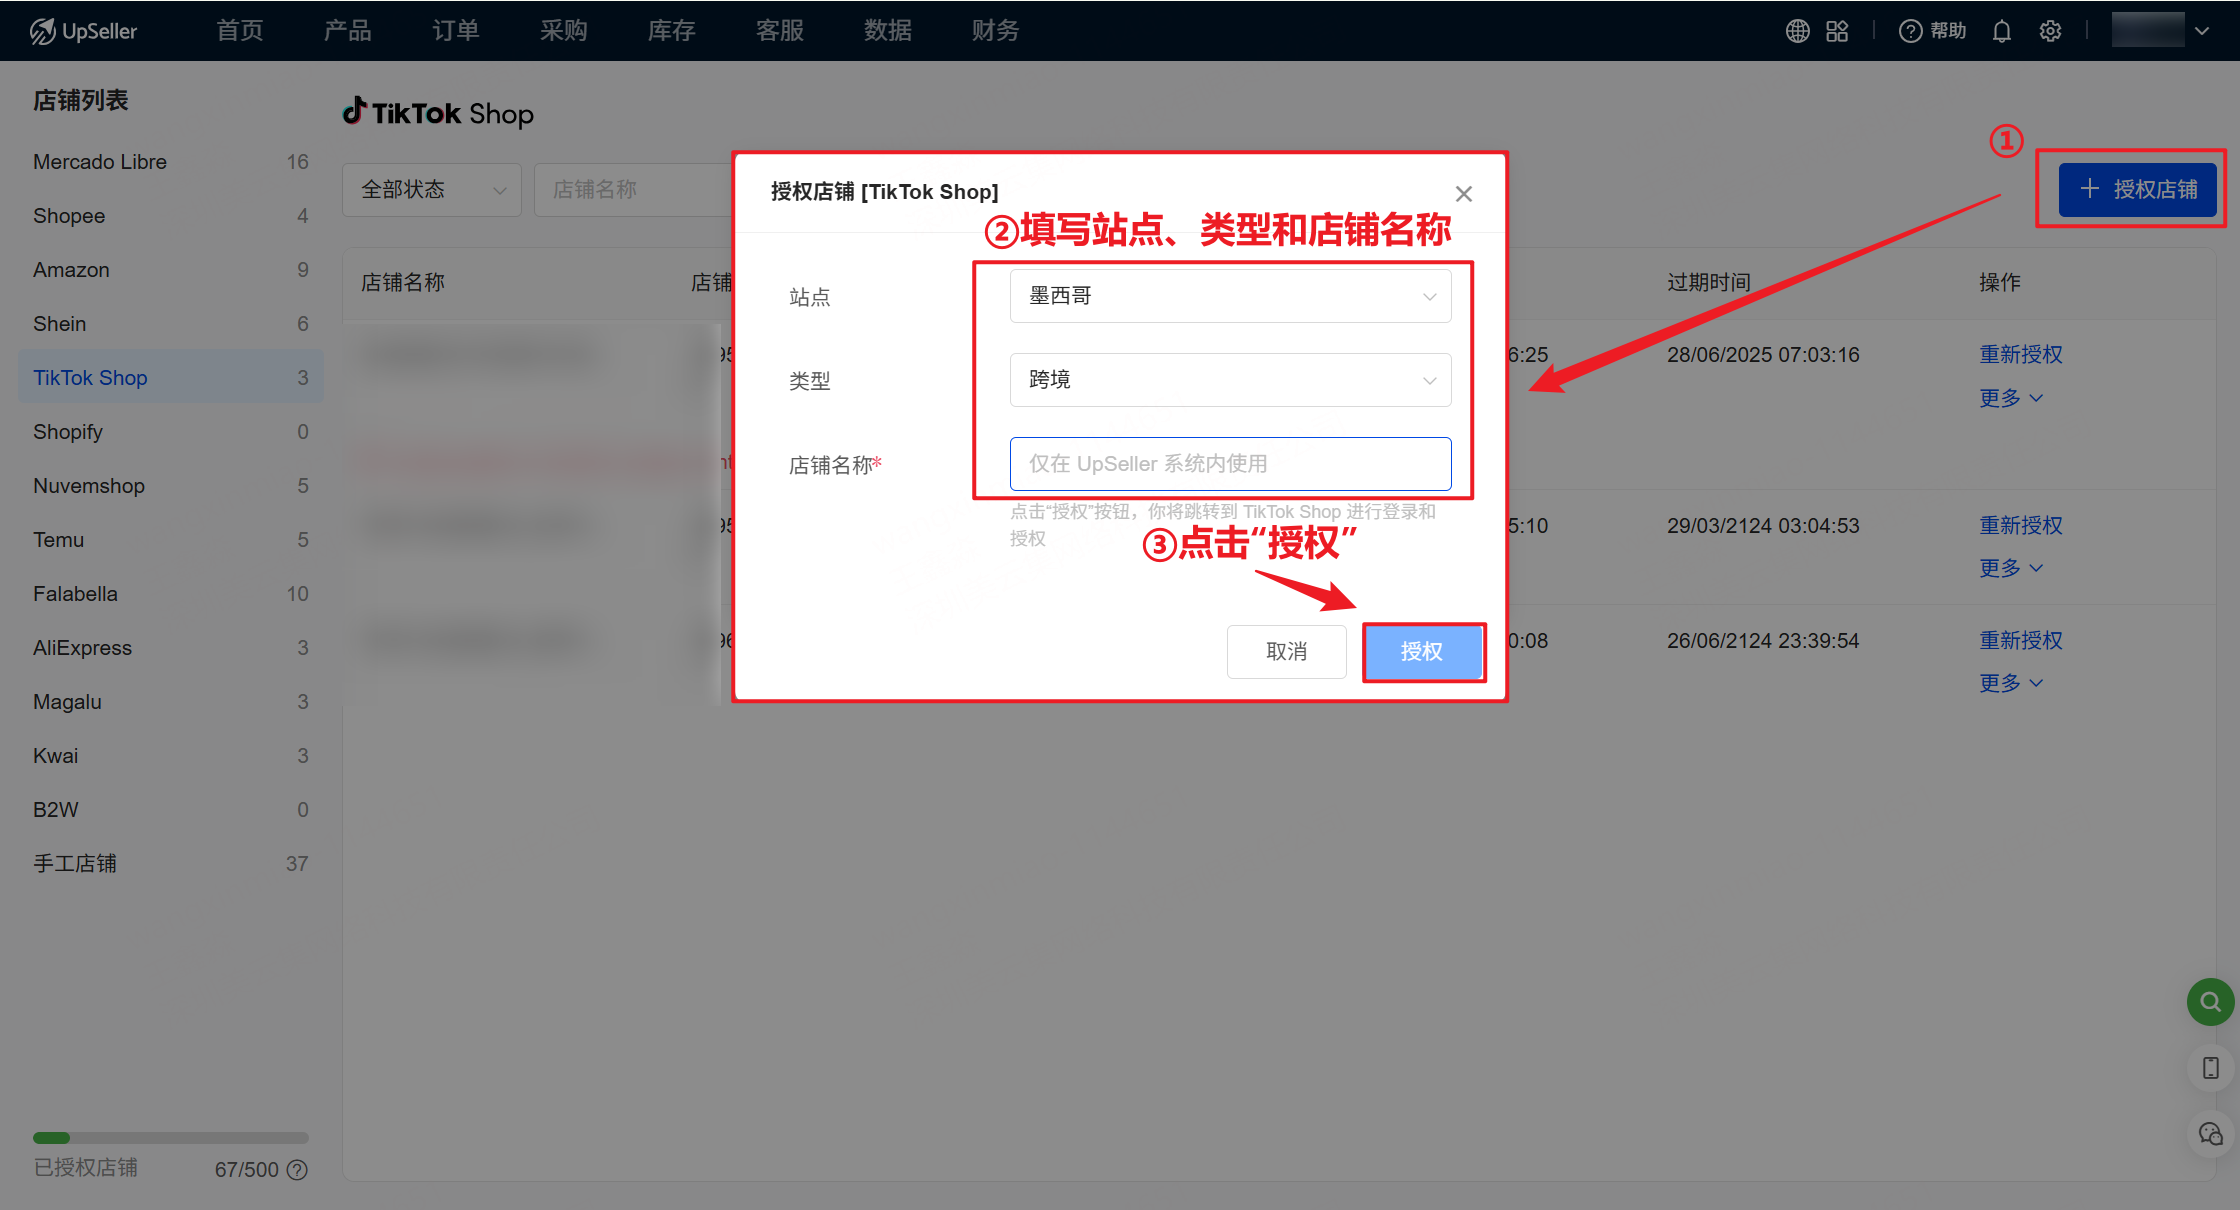Click the 取消 button

coord(1286,652)
